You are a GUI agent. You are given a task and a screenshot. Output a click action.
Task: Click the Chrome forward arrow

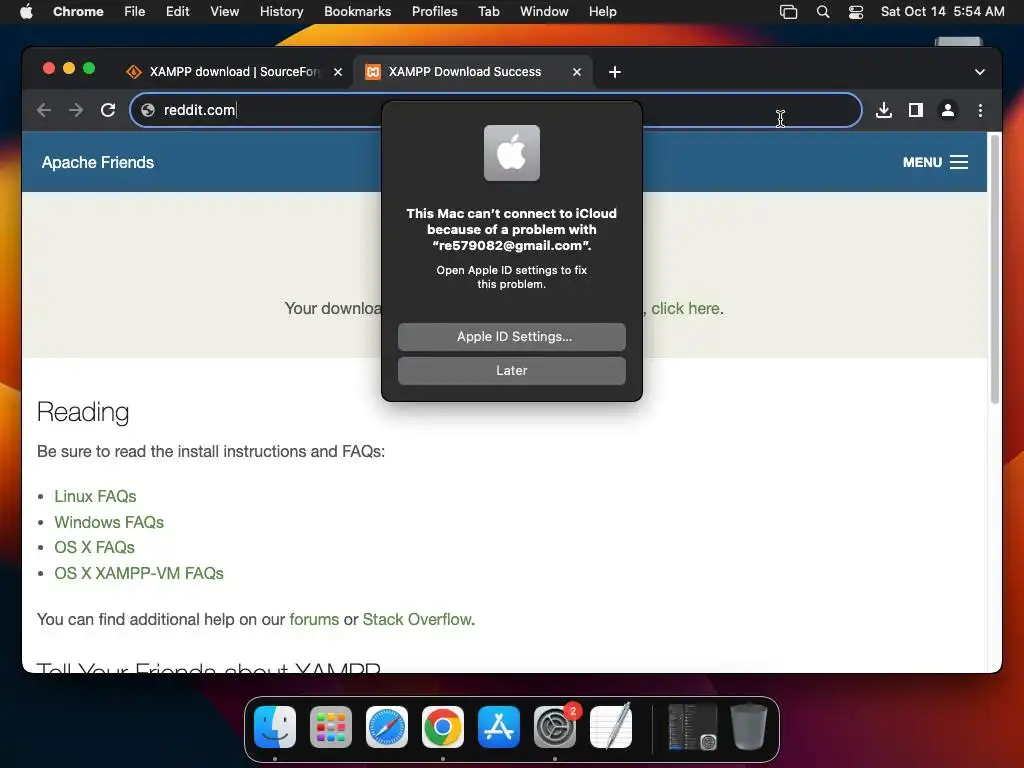tap(76, 110)
